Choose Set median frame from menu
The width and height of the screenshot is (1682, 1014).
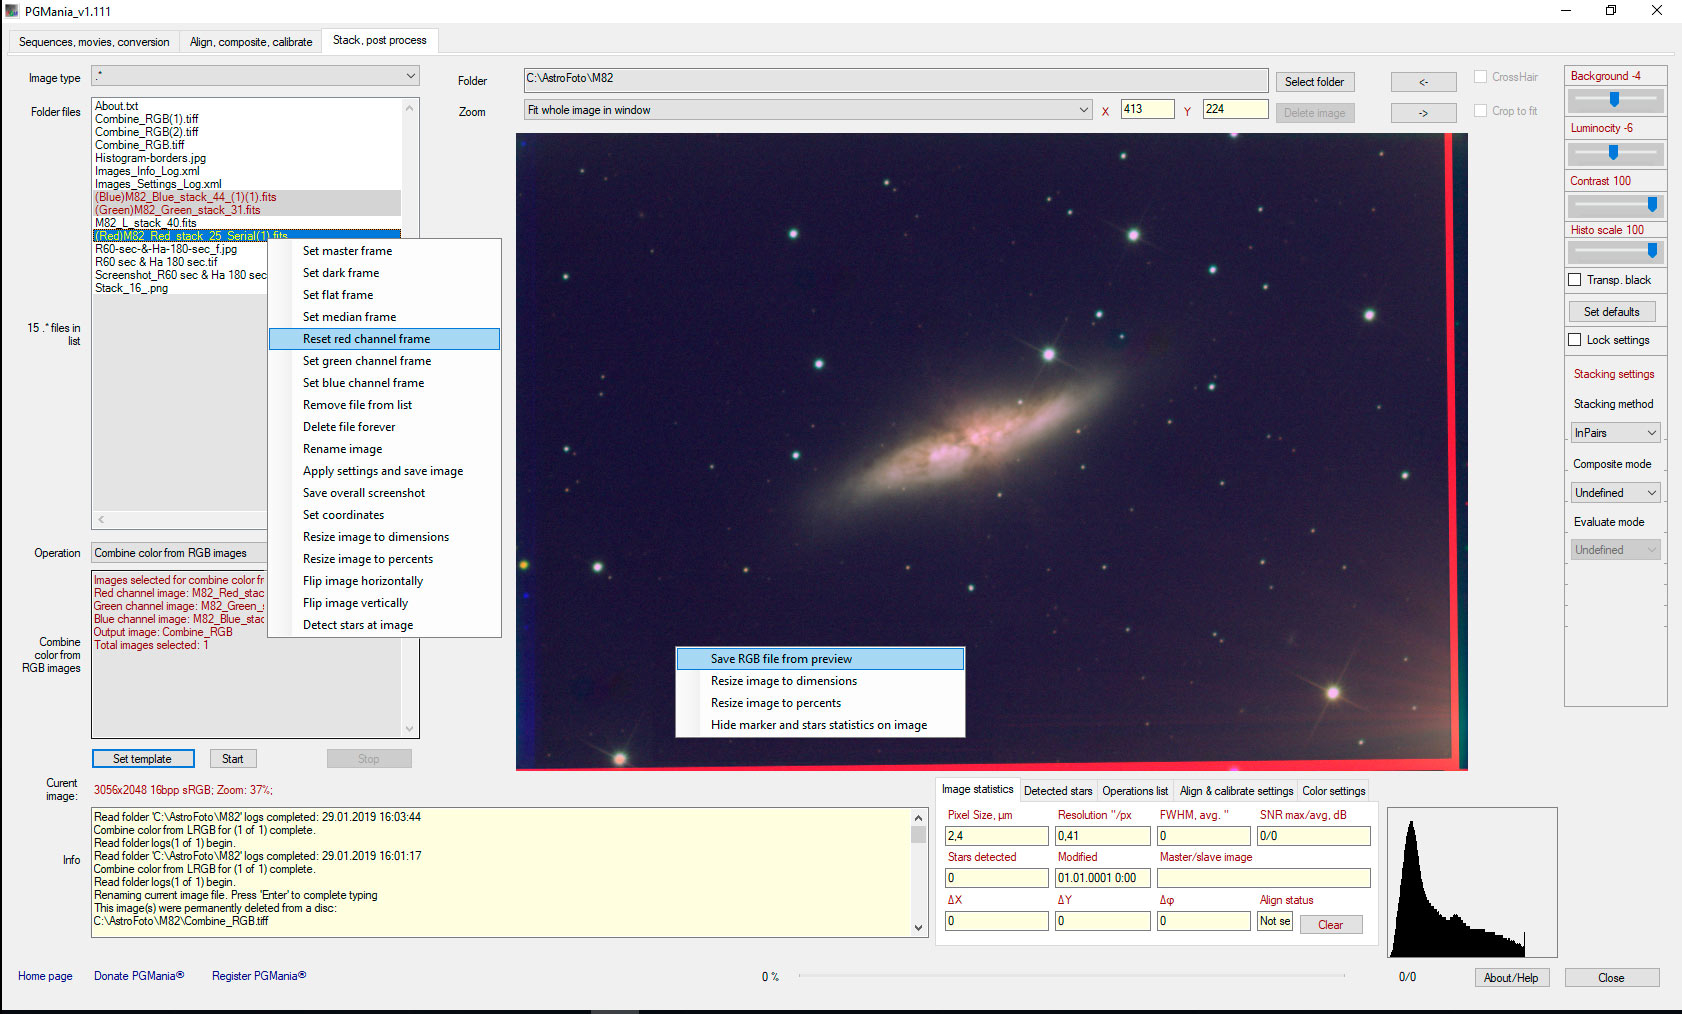click(x=385, y=317)
